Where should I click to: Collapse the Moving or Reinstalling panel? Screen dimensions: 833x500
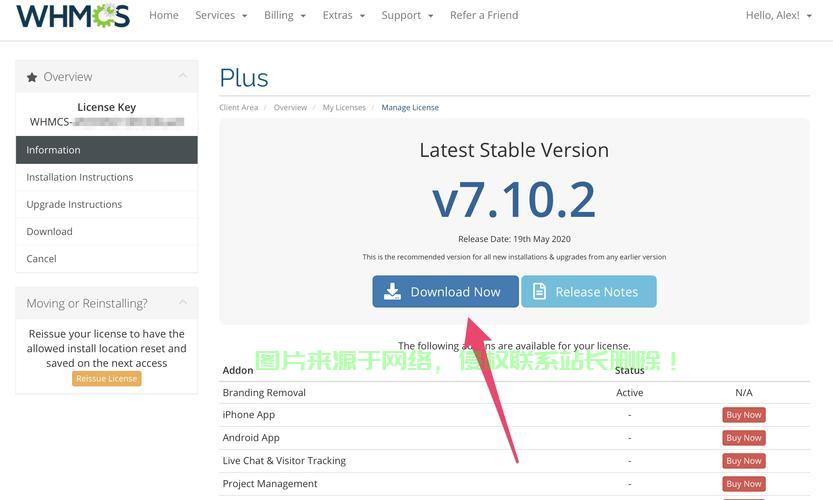[182, 303]
